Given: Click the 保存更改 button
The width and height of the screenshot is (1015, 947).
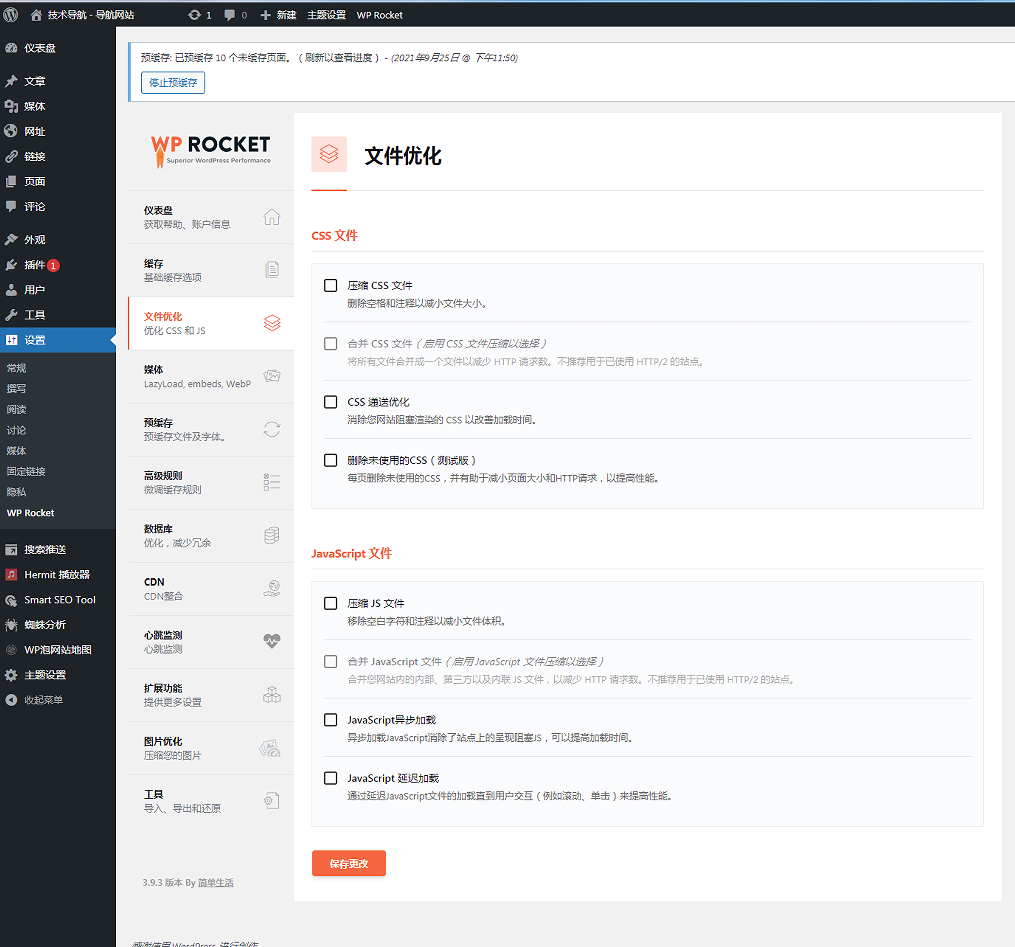Looking at the screenshot, I should [x=348, y=864].
